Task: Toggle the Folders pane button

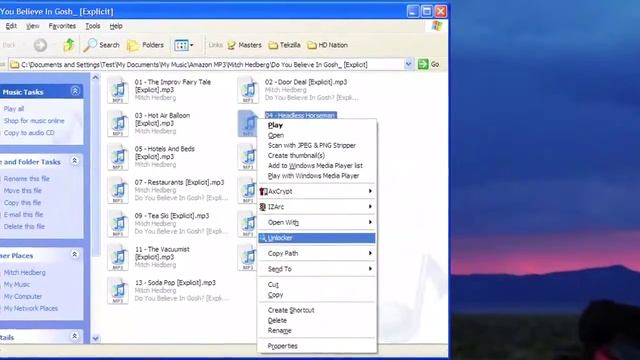Action: click(145, 45)
